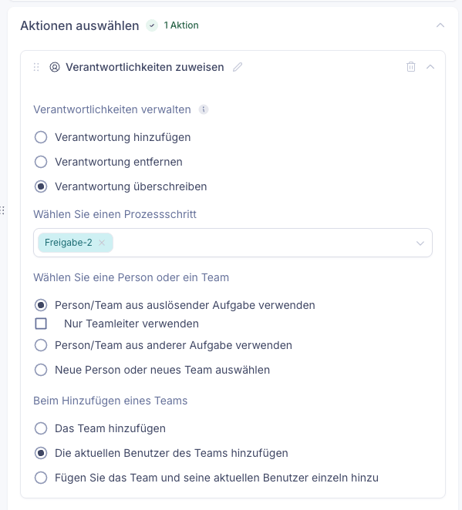Choose Das Team hinzufügen option
462x510 pixels.
click(x=41, y=428)
